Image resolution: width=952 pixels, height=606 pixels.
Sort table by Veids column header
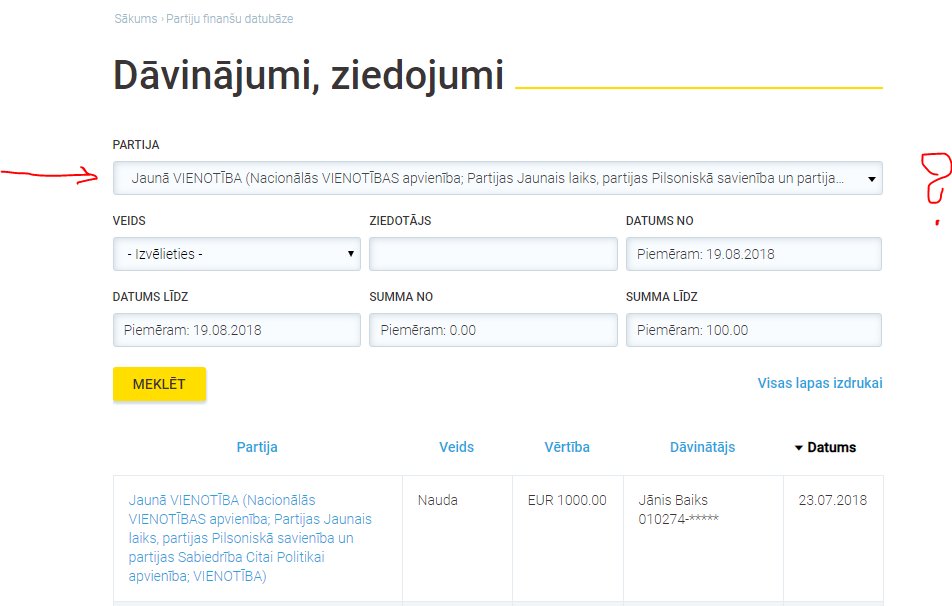tap(456, 448)
